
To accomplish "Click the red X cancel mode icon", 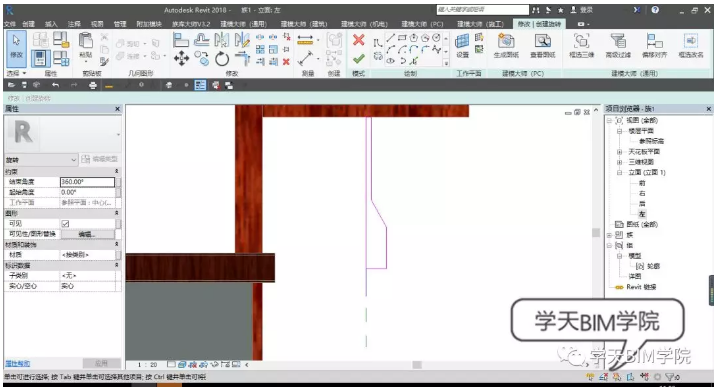I will (x=359, y=40).
